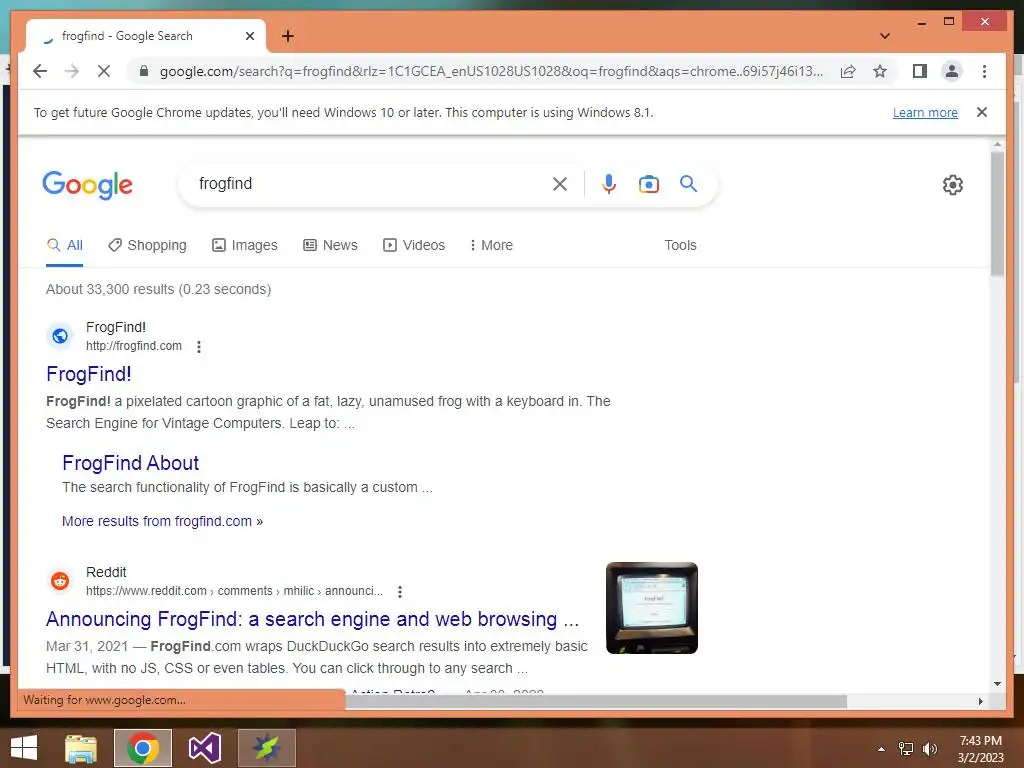Image resolution: width=1024 pixels, height=768 pixels.
Task: Go to the Google homepage logo
Action: [88, 185]
